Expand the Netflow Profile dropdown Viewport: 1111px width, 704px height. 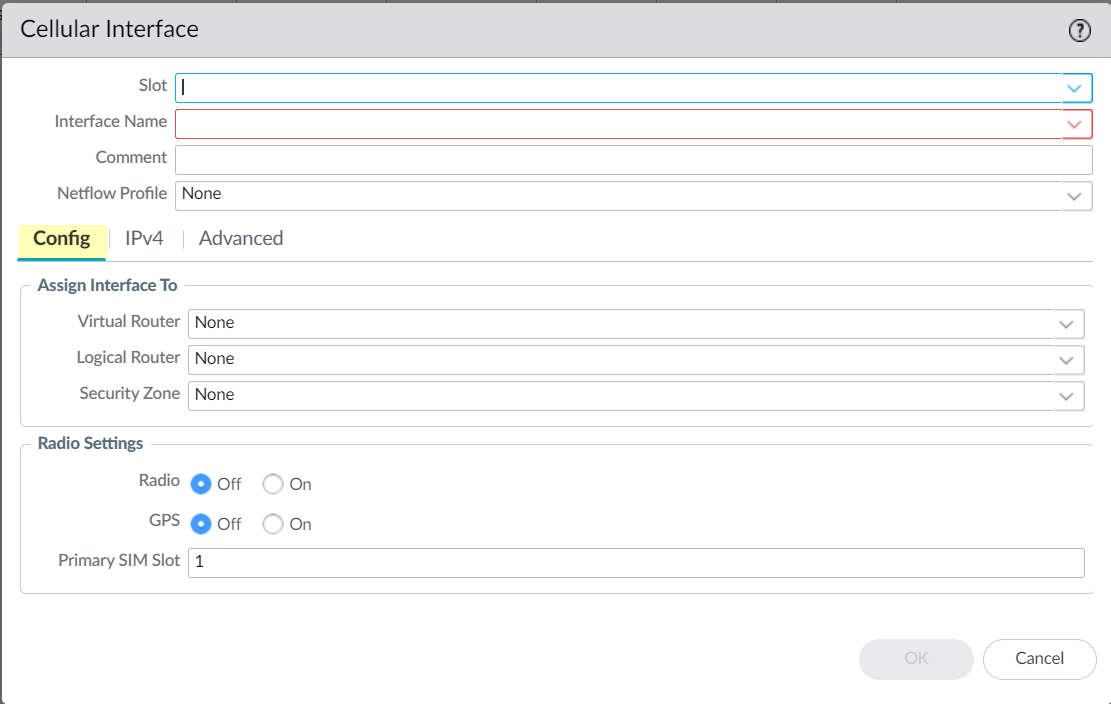point(1074,196)
